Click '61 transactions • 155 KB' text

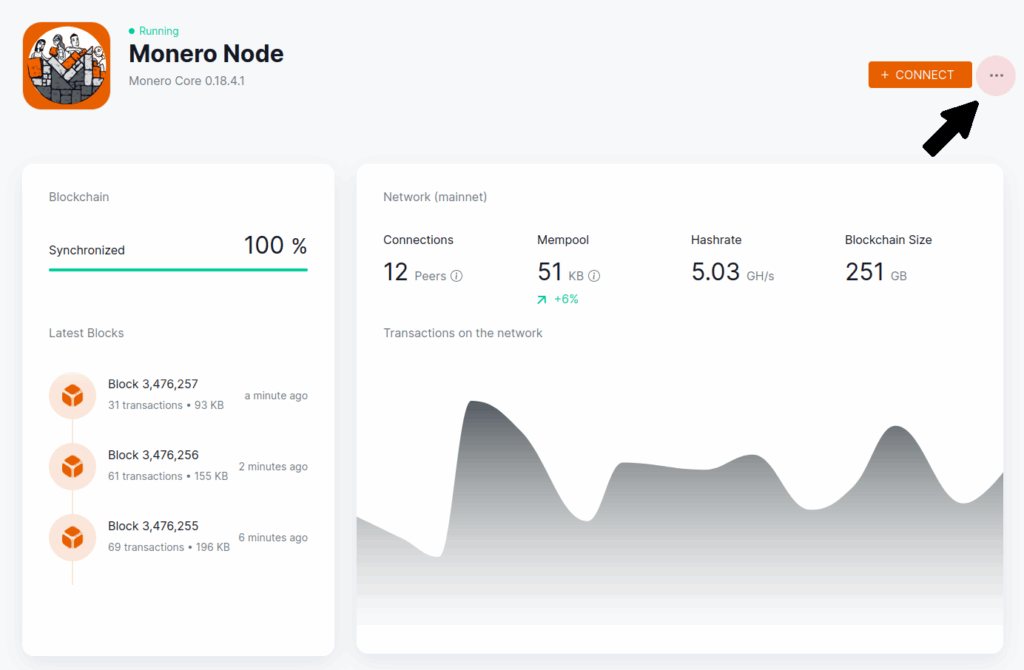point(168,477)
